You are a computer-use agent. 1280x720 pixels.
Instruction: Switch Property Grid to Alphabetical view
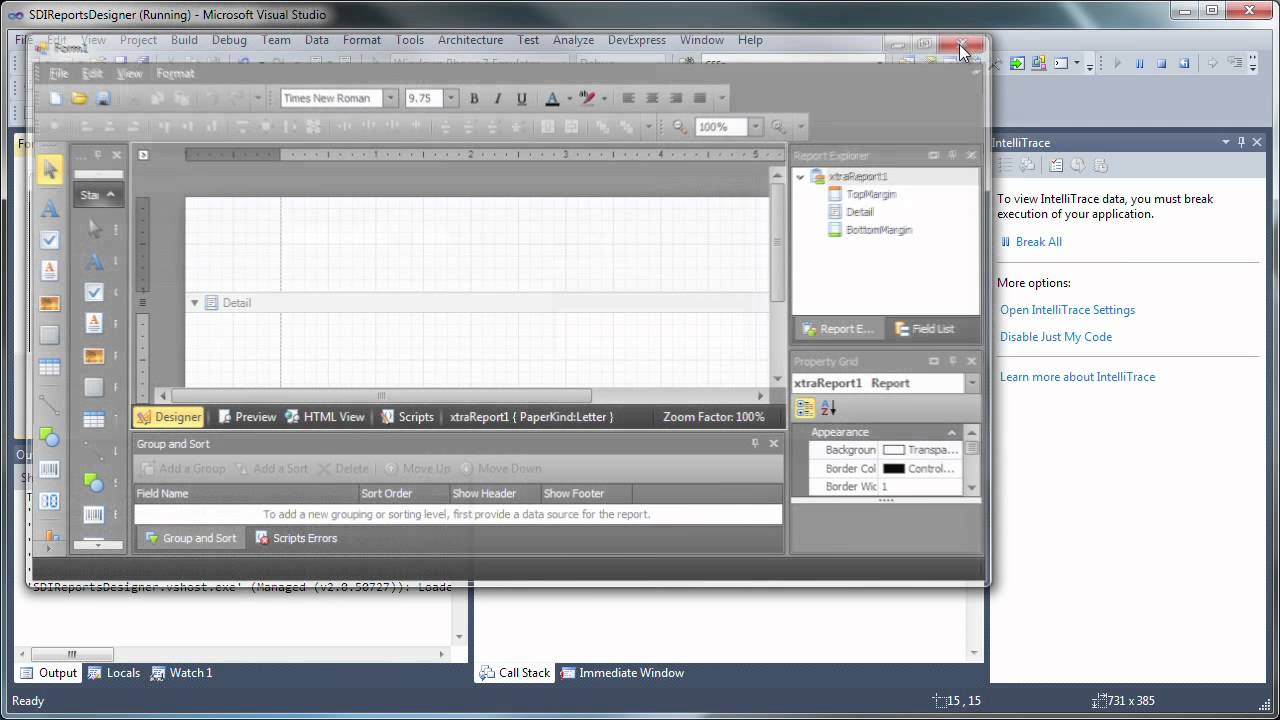(x=828, y=408)
